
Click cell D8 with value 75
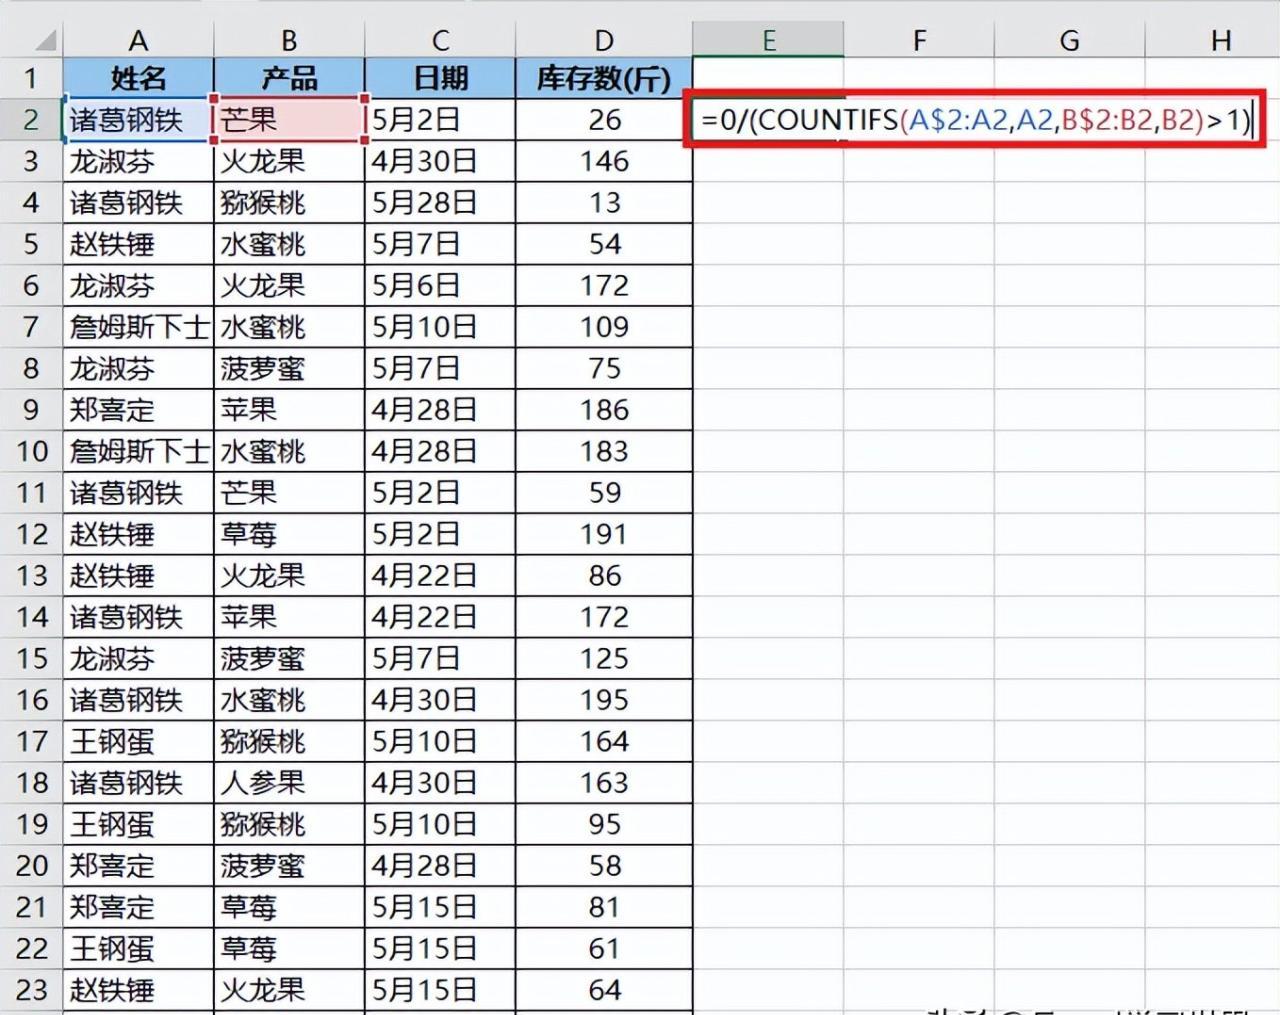(604, 369)
